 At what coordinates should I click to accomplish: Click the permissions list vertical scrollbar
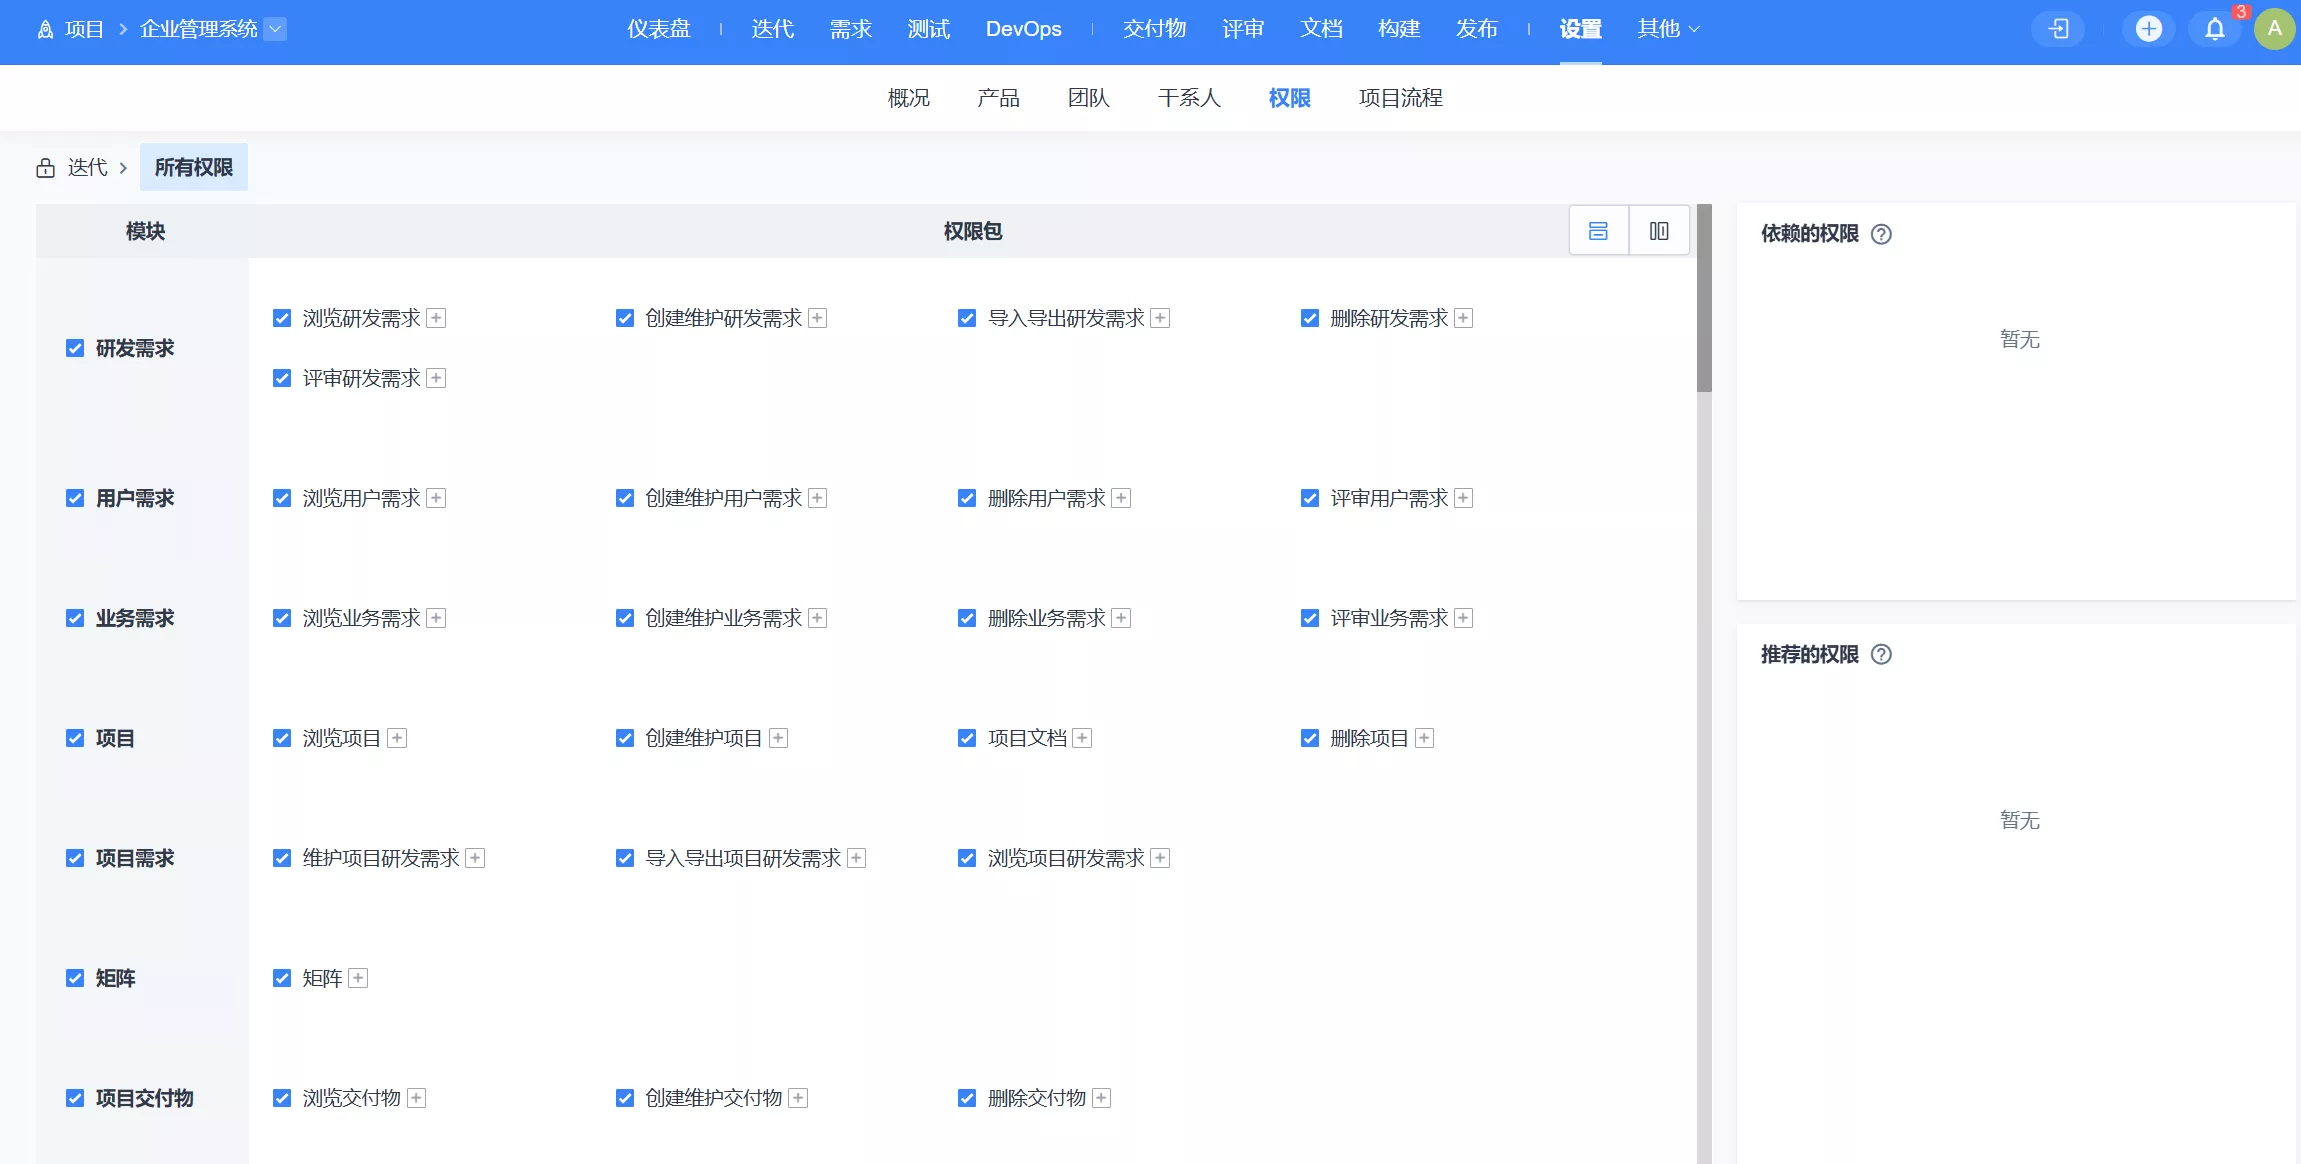tap(1704, 300)
